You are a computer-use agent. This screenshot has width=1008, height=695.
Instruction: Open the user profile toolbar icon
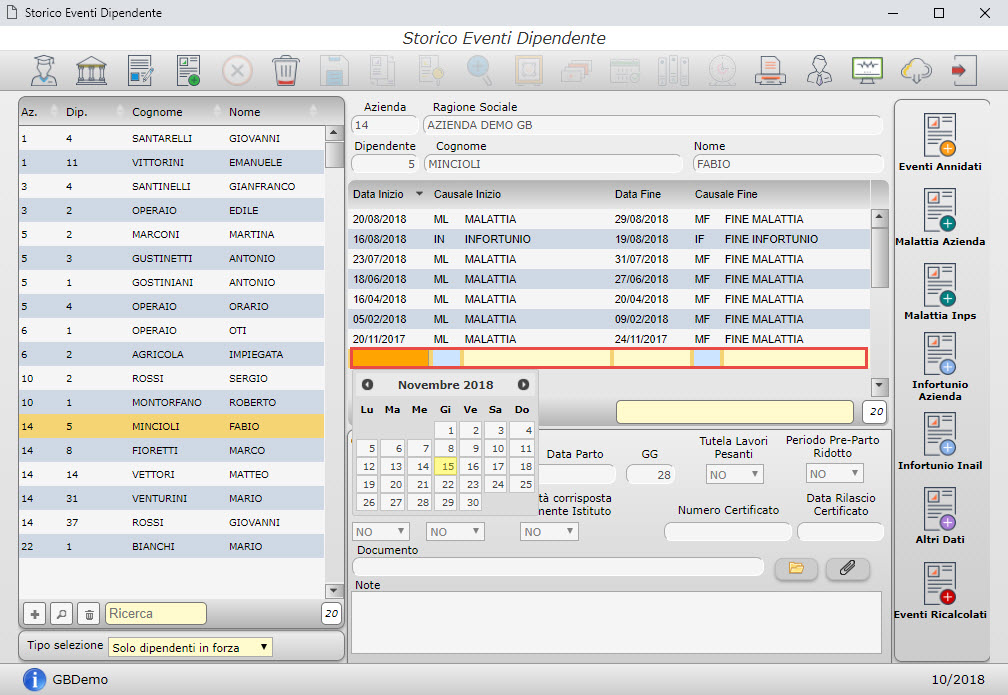click(x=819, y=71)
